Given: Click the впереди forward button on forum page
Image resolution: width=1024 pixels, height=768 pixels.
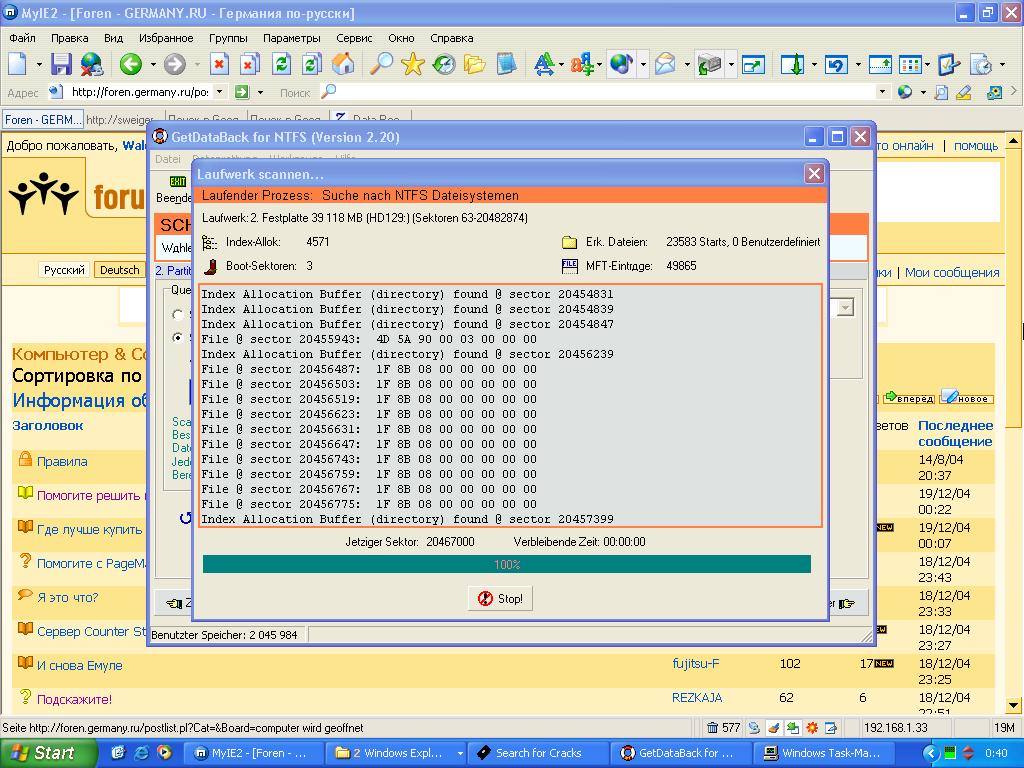Looking at the screenshot, I should click(910, 398).
